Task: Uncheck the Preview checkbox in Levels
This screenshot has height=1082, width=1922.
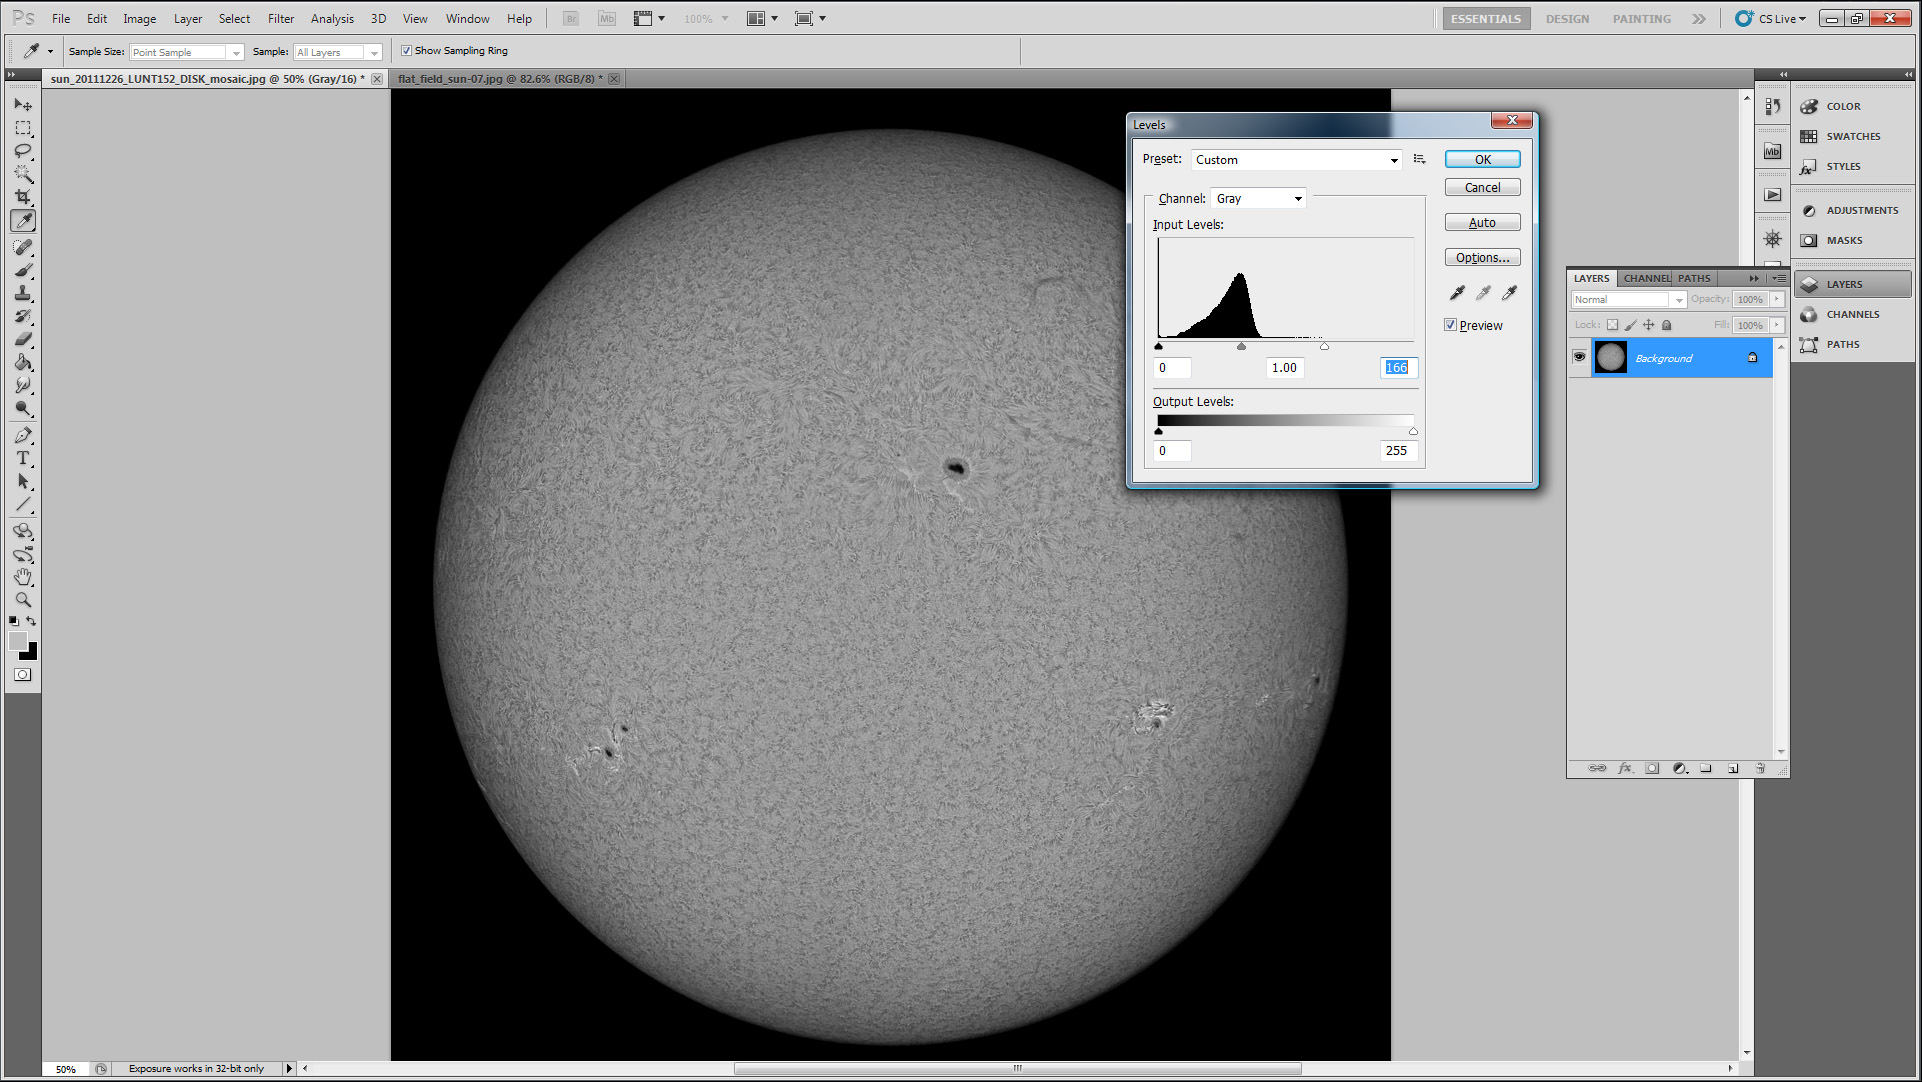Action: coord(1451,325)
